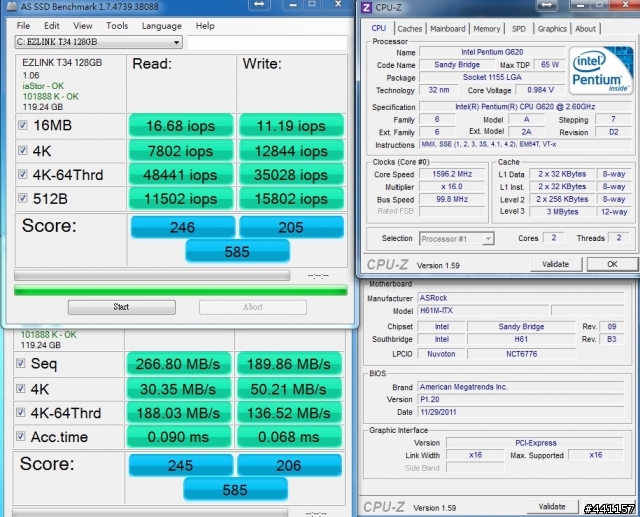Switch to the About tab in CPU-Z
Viewport: 640px width, 517px height.
tap(585, 29)
